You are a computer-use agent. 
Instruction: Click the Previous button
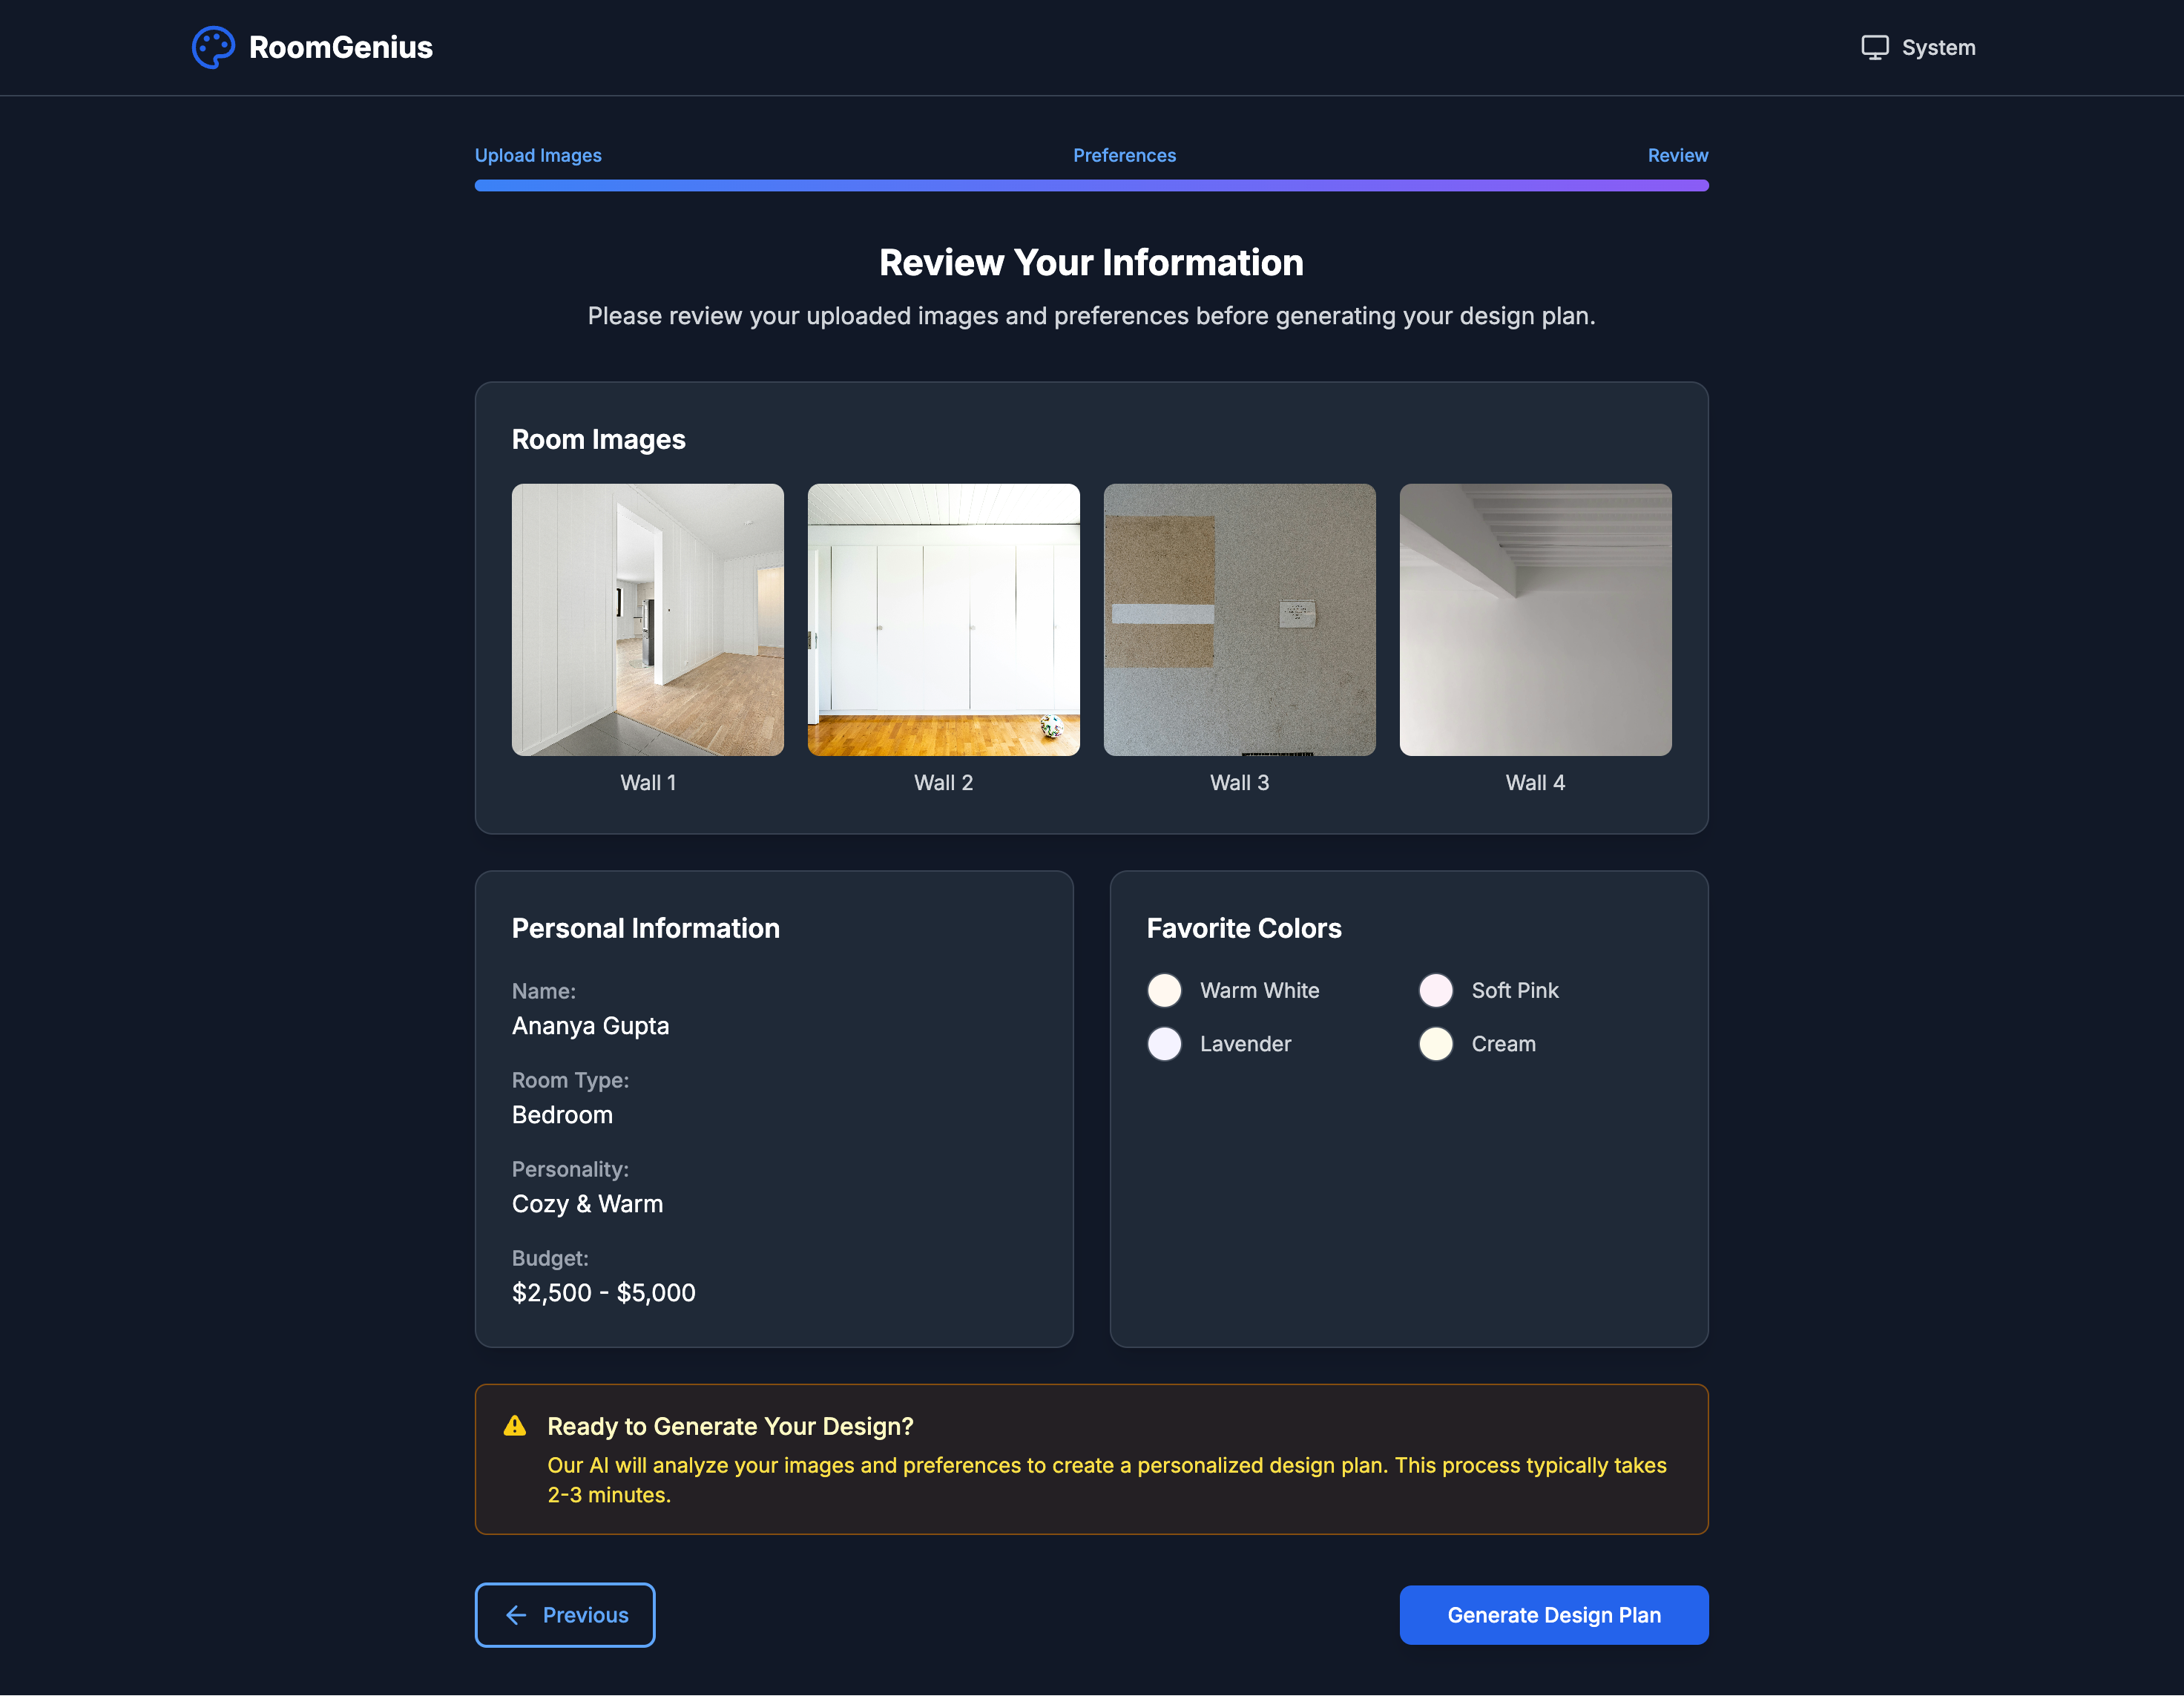tap(565, 1615)
